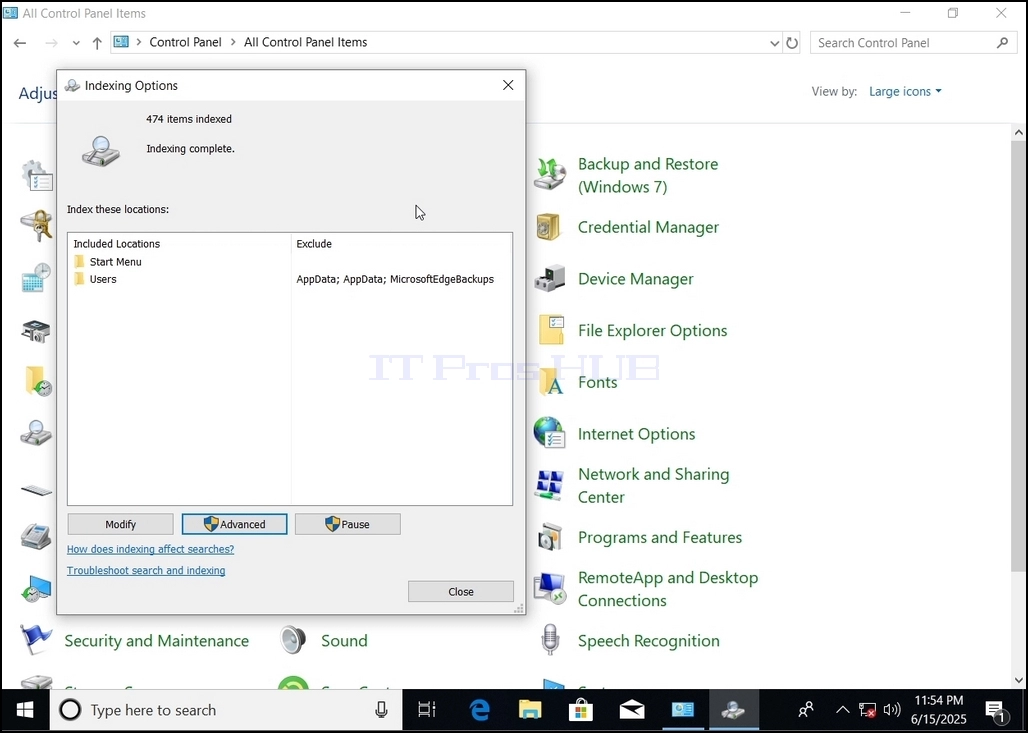Screen dimensions: 1028x733
Task: Select the Indexing Options taskbar icon
Action: pyautogui.click(x=733, y=710)
